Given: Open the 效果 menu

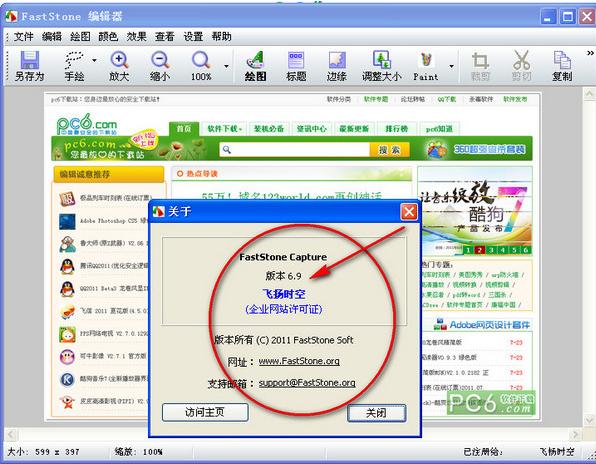Looking at the screenshot, I should click(136, 36).
